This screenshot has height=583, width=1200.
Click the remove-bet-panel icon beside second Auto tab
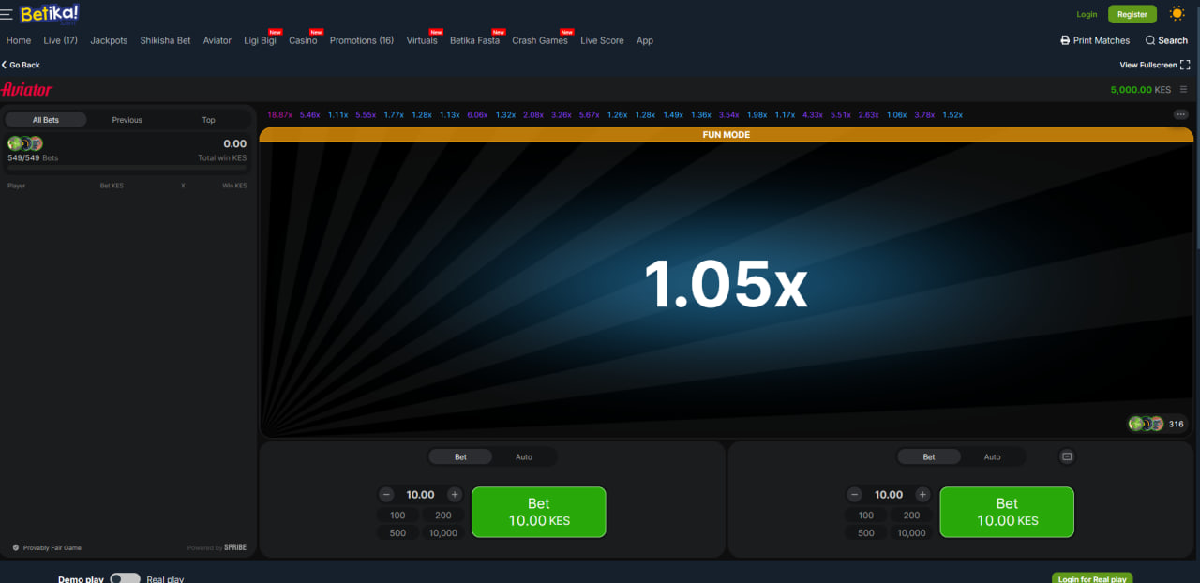[x=1066, y=457]
